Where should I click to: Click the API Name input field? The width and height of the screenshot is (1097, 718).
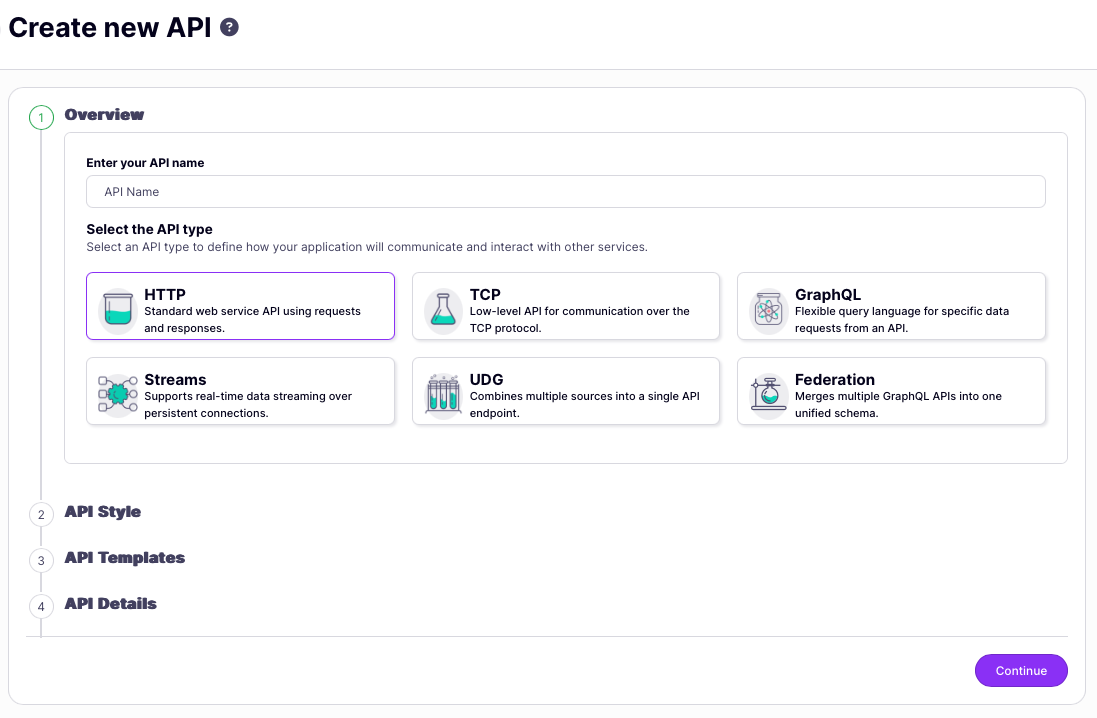click(565, 191)
